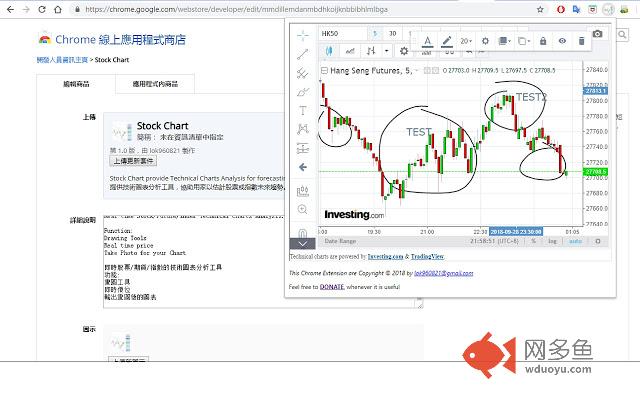This screenshot has height=400, width=640.
Task: Click the Investing.com logo on chart
Action: pos(354,215)
